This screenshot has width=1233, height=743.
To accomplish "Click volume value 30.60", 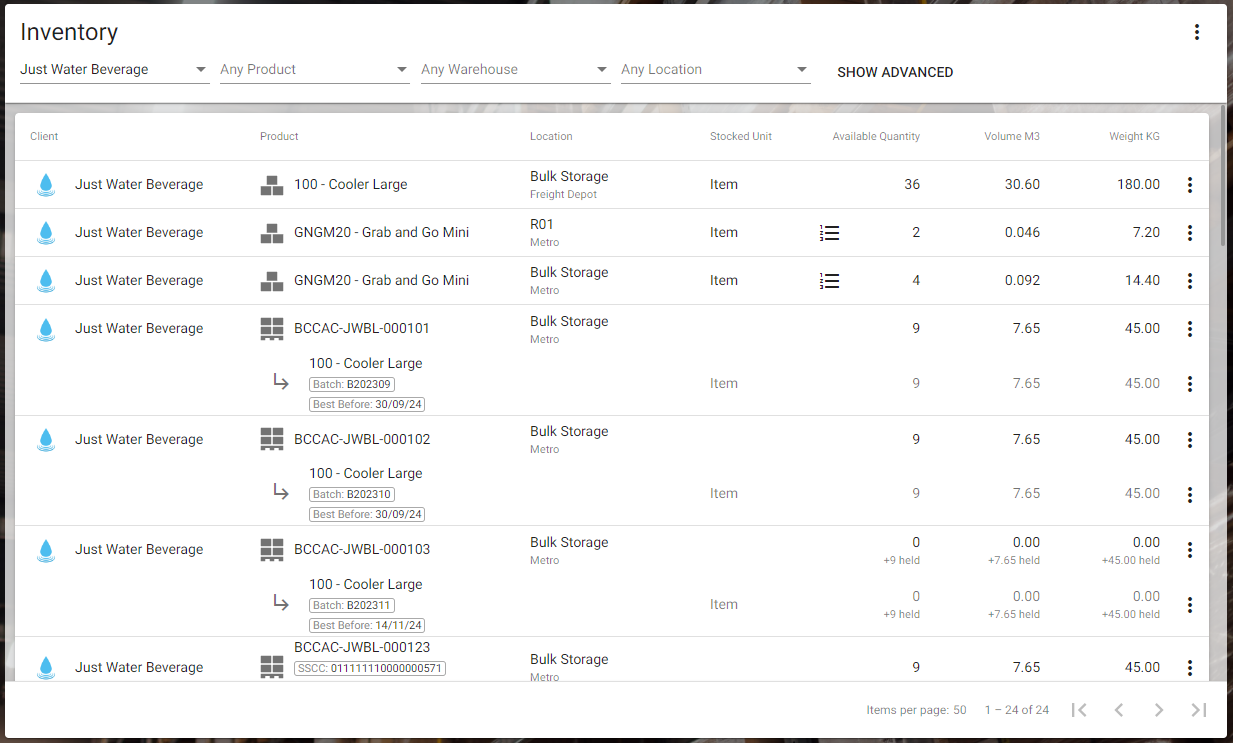I will 1022,185.
